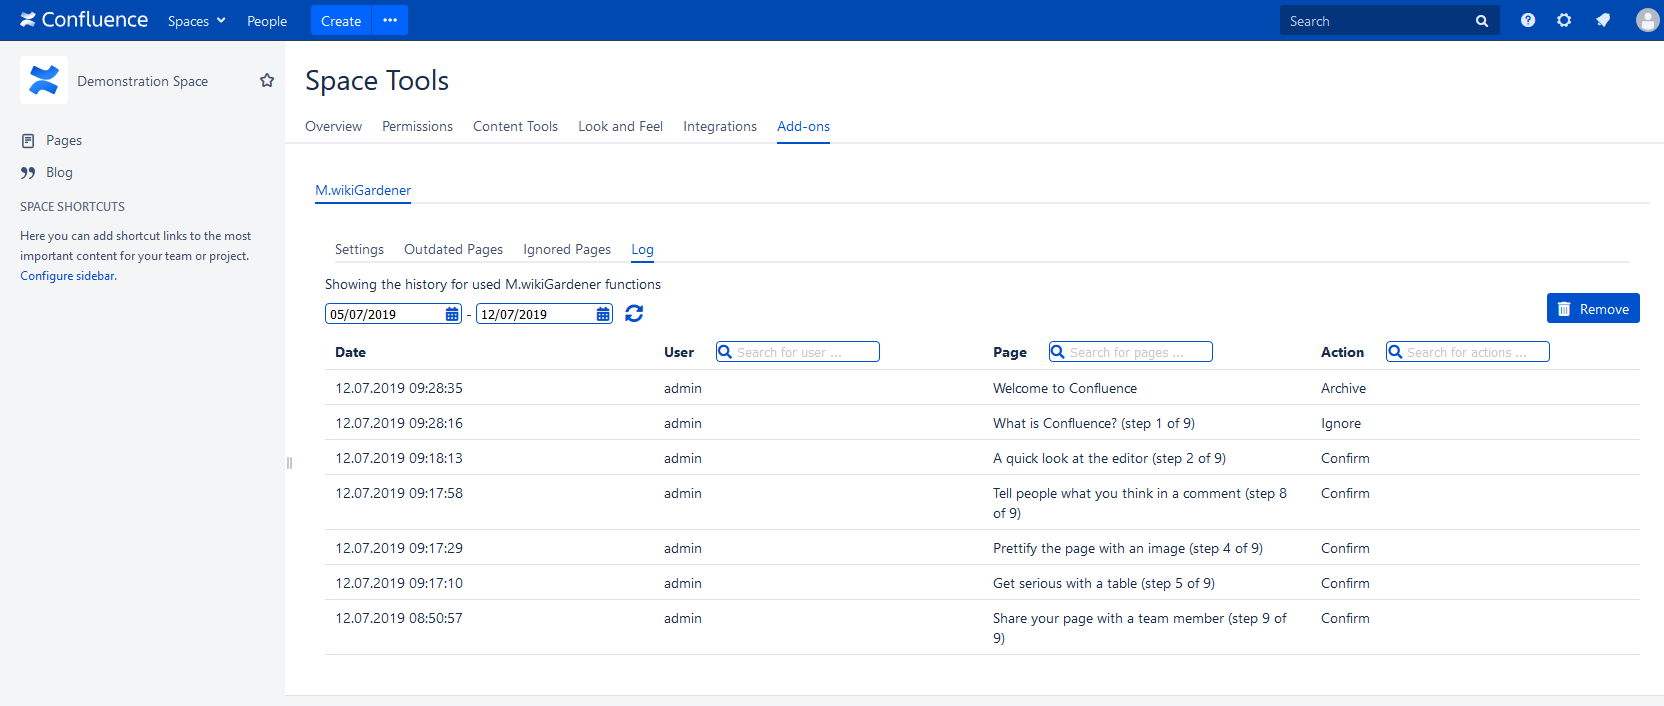Click the Create button

pos(341,20)
